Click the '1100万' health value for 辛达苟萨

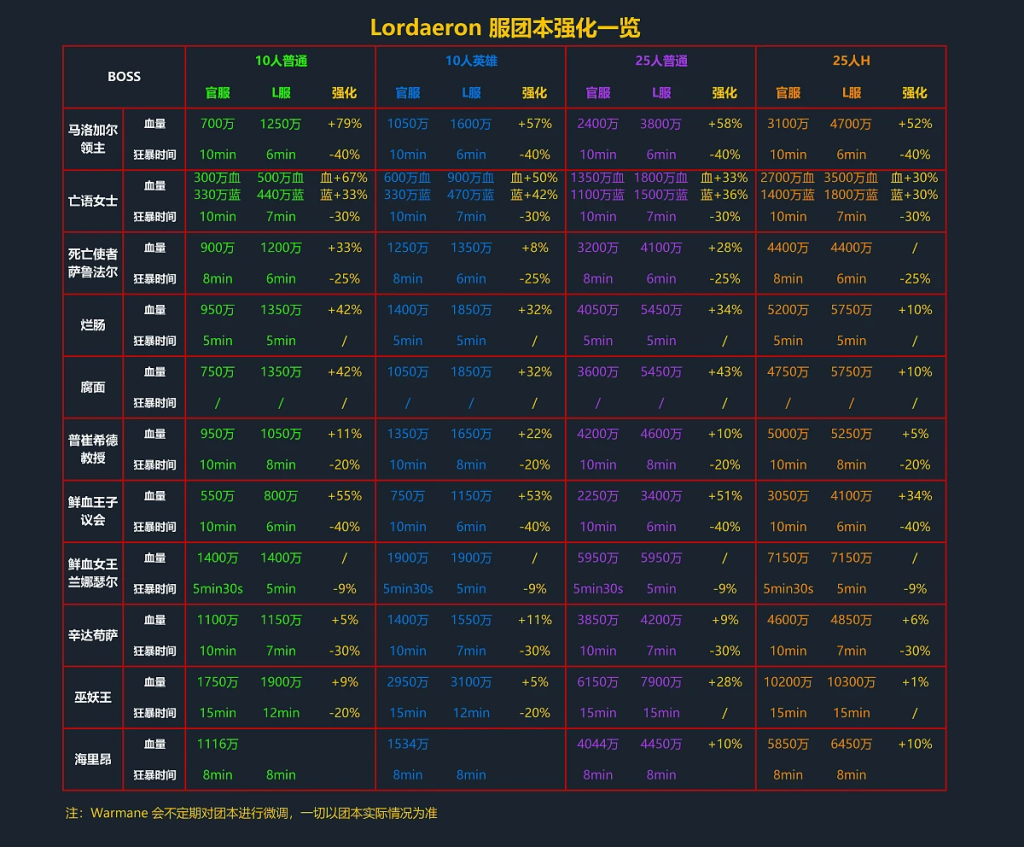point(217,620)
